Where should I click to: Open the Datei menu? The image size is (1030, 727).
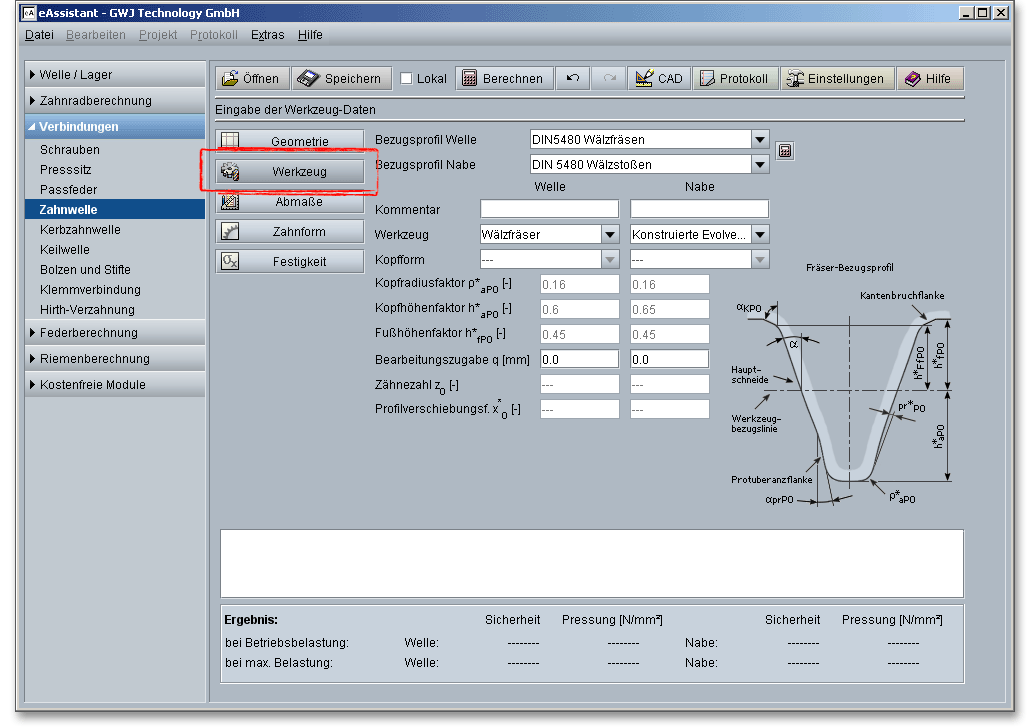tap(39, 35)
